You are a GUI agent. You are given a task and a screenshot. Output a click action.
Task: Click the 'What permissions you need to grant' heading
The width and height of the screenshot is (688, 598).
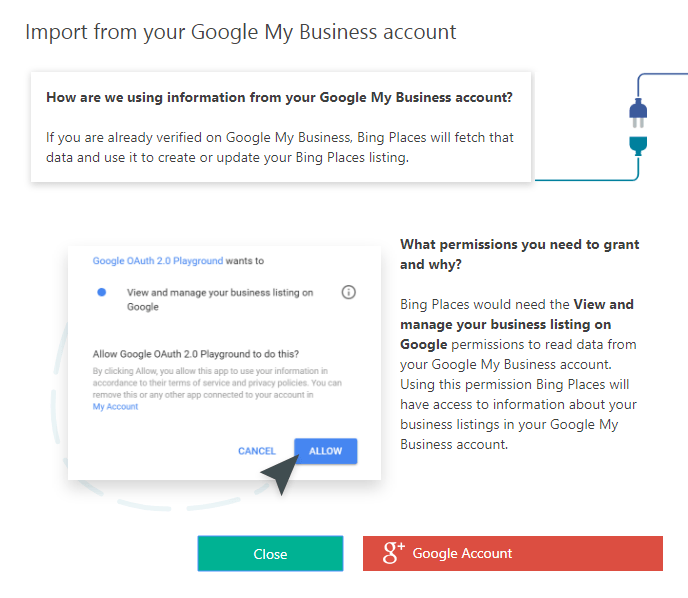tap(520, 254)
